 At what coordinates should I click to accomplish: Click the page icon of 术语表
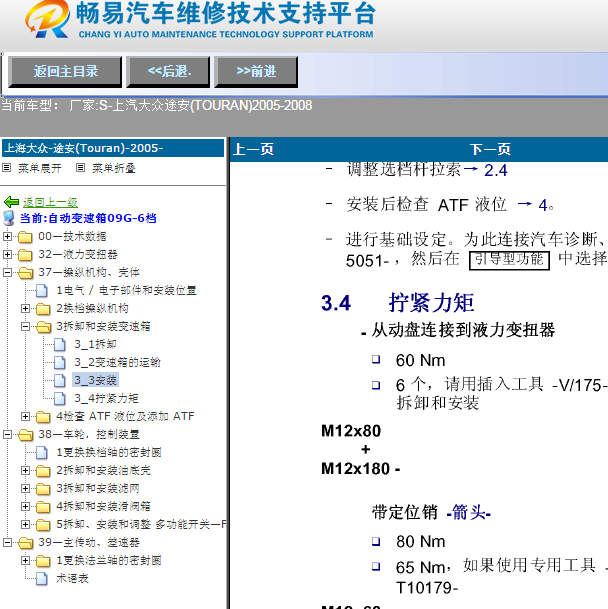point(42,579)
